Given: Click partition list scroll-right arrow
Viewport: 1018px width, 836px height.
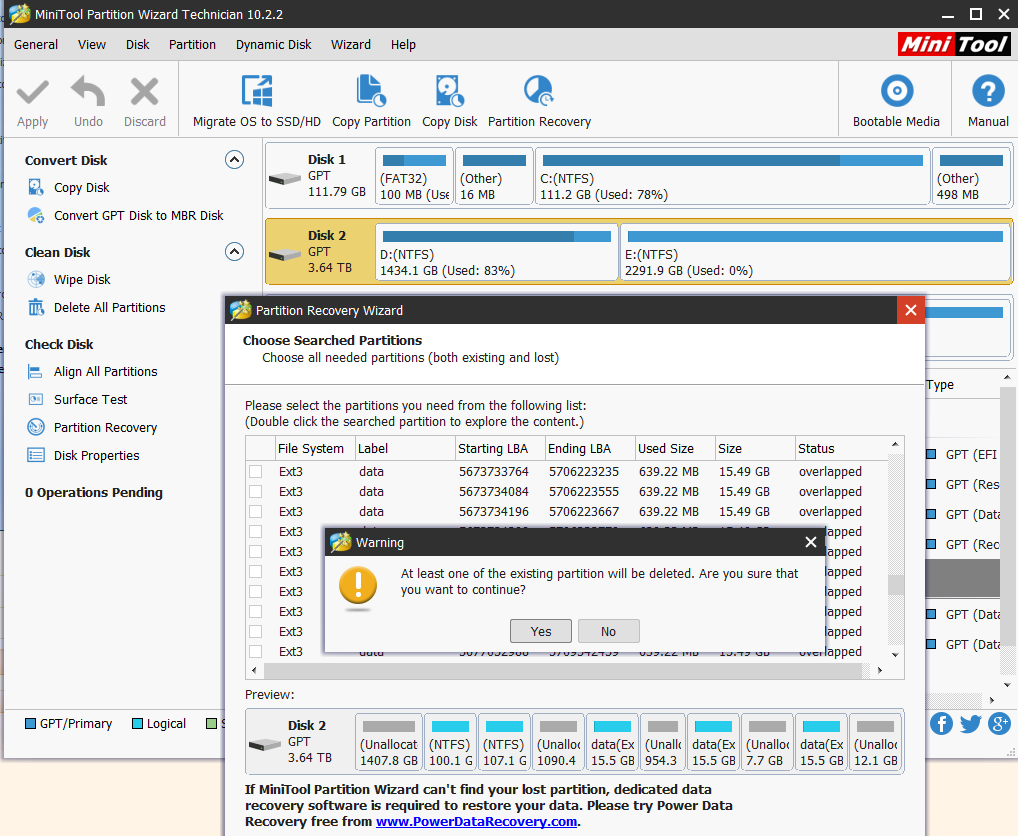Looking at the screenshot, I should click(x=880, y=670).
